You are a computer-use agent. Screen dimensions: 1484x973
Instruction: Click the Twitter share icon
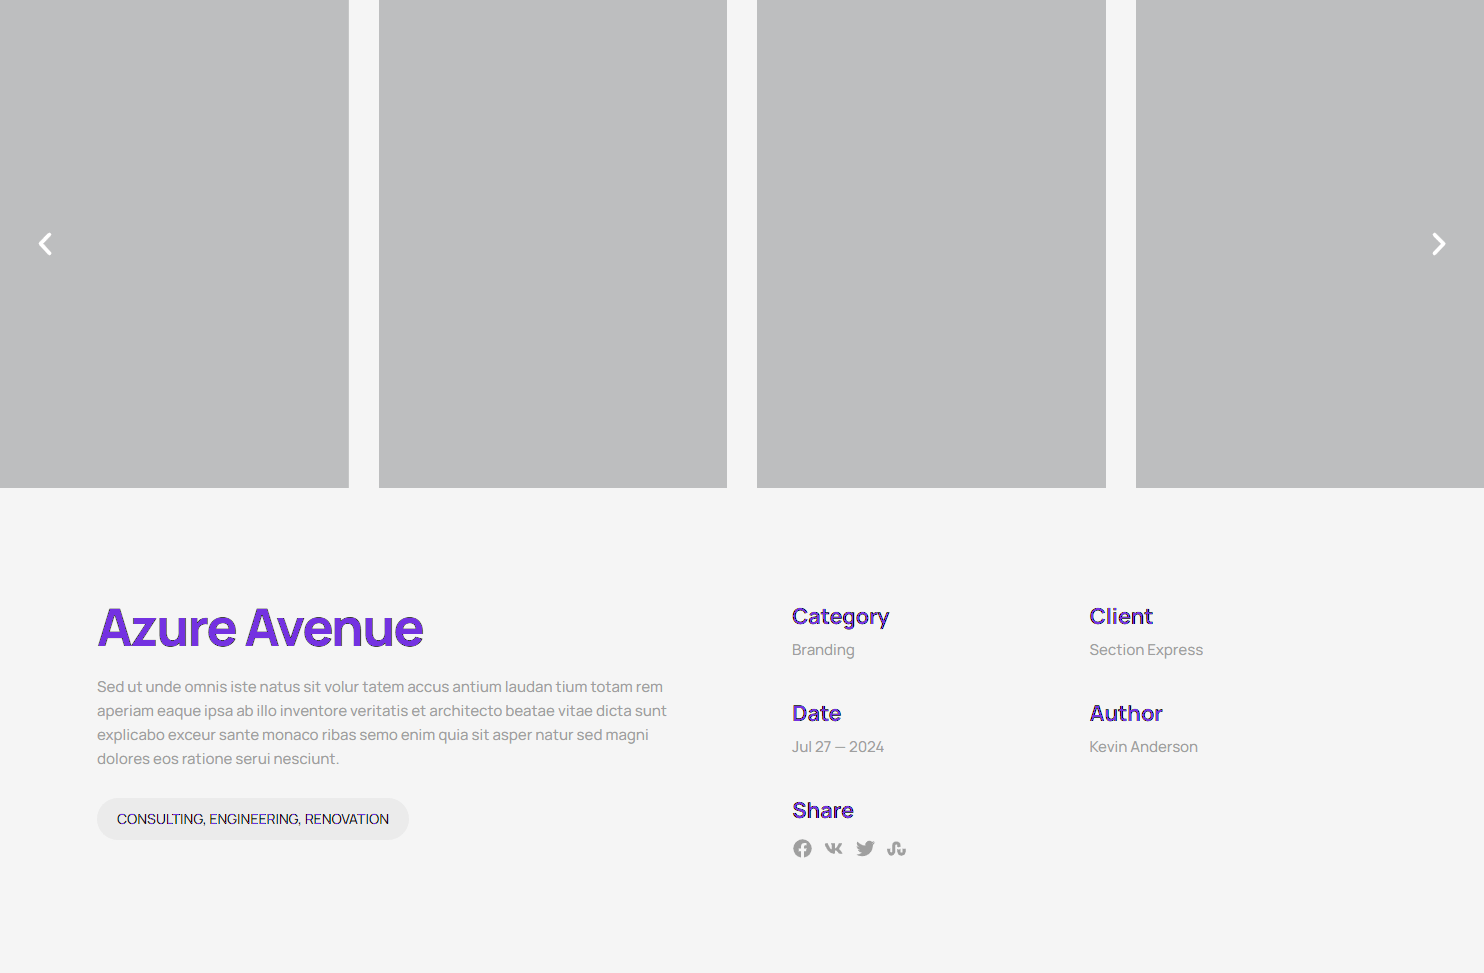pos(865,848)
